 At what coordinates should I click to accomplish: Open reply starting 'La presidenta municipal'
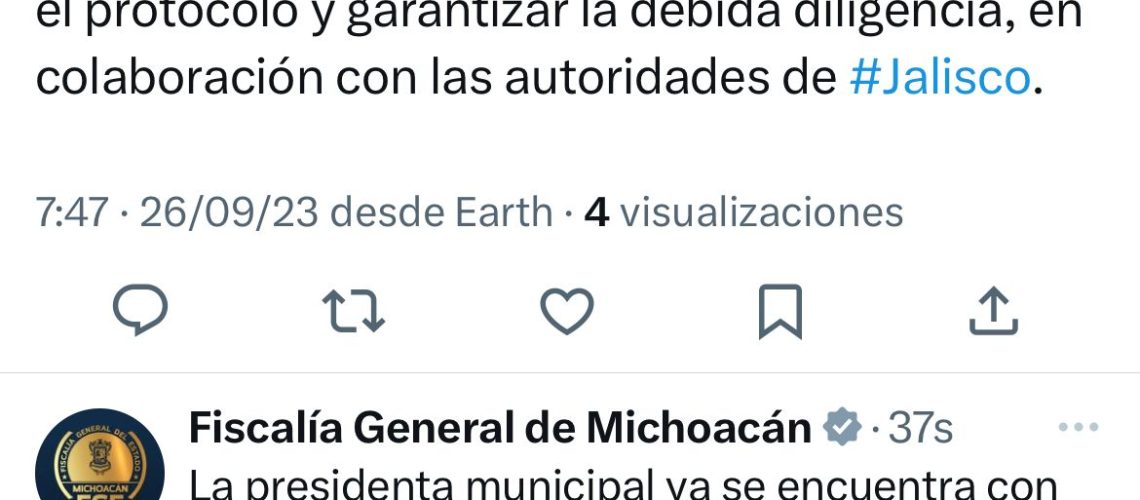(x=622, y=485)
